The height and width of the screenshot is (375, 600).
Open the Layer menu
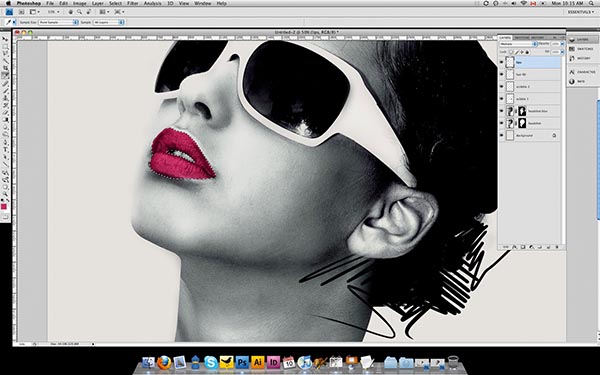[97, 3]
